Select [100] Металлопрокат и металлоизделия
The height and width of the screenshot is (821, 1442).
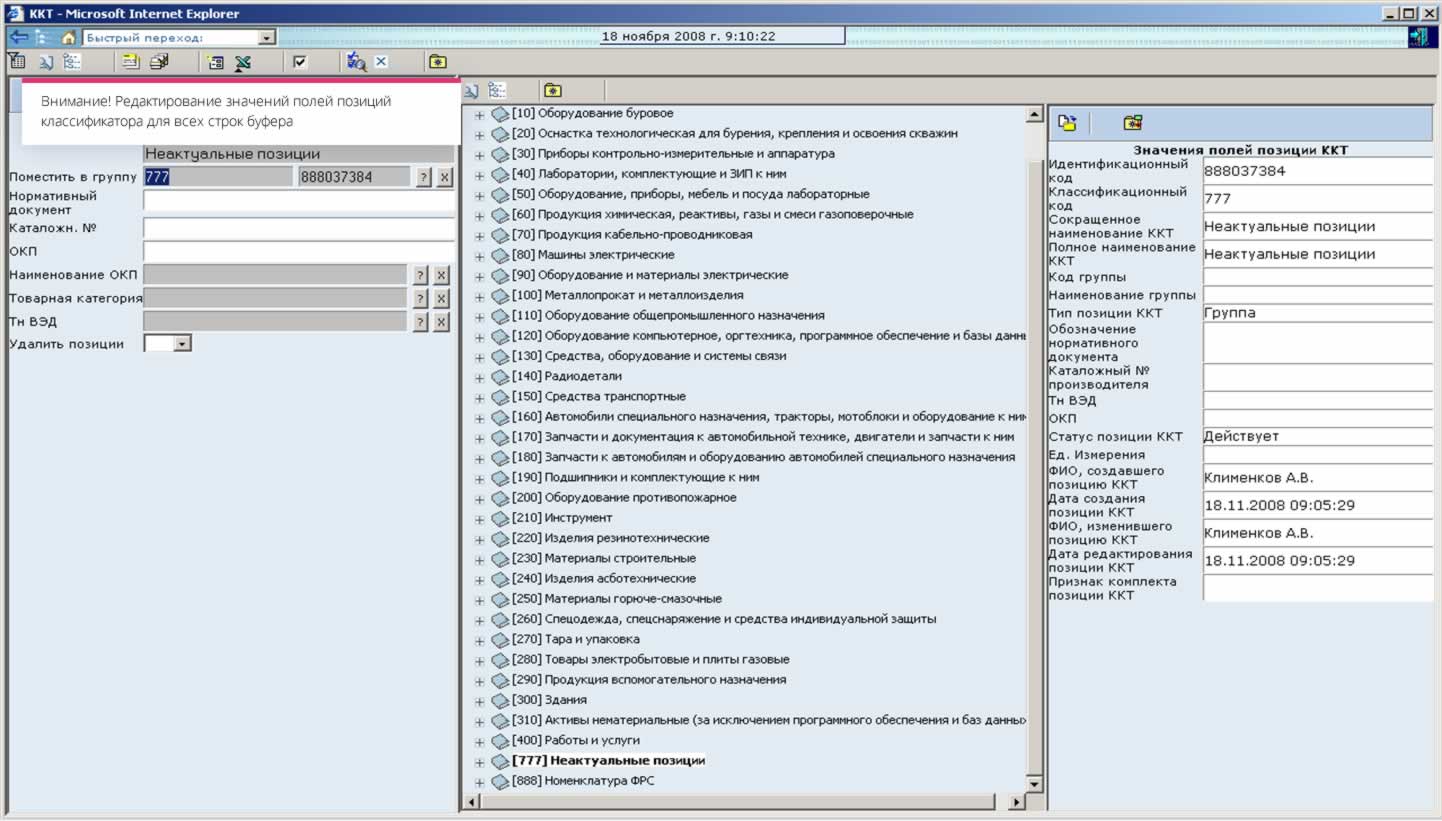click(627, 295)
